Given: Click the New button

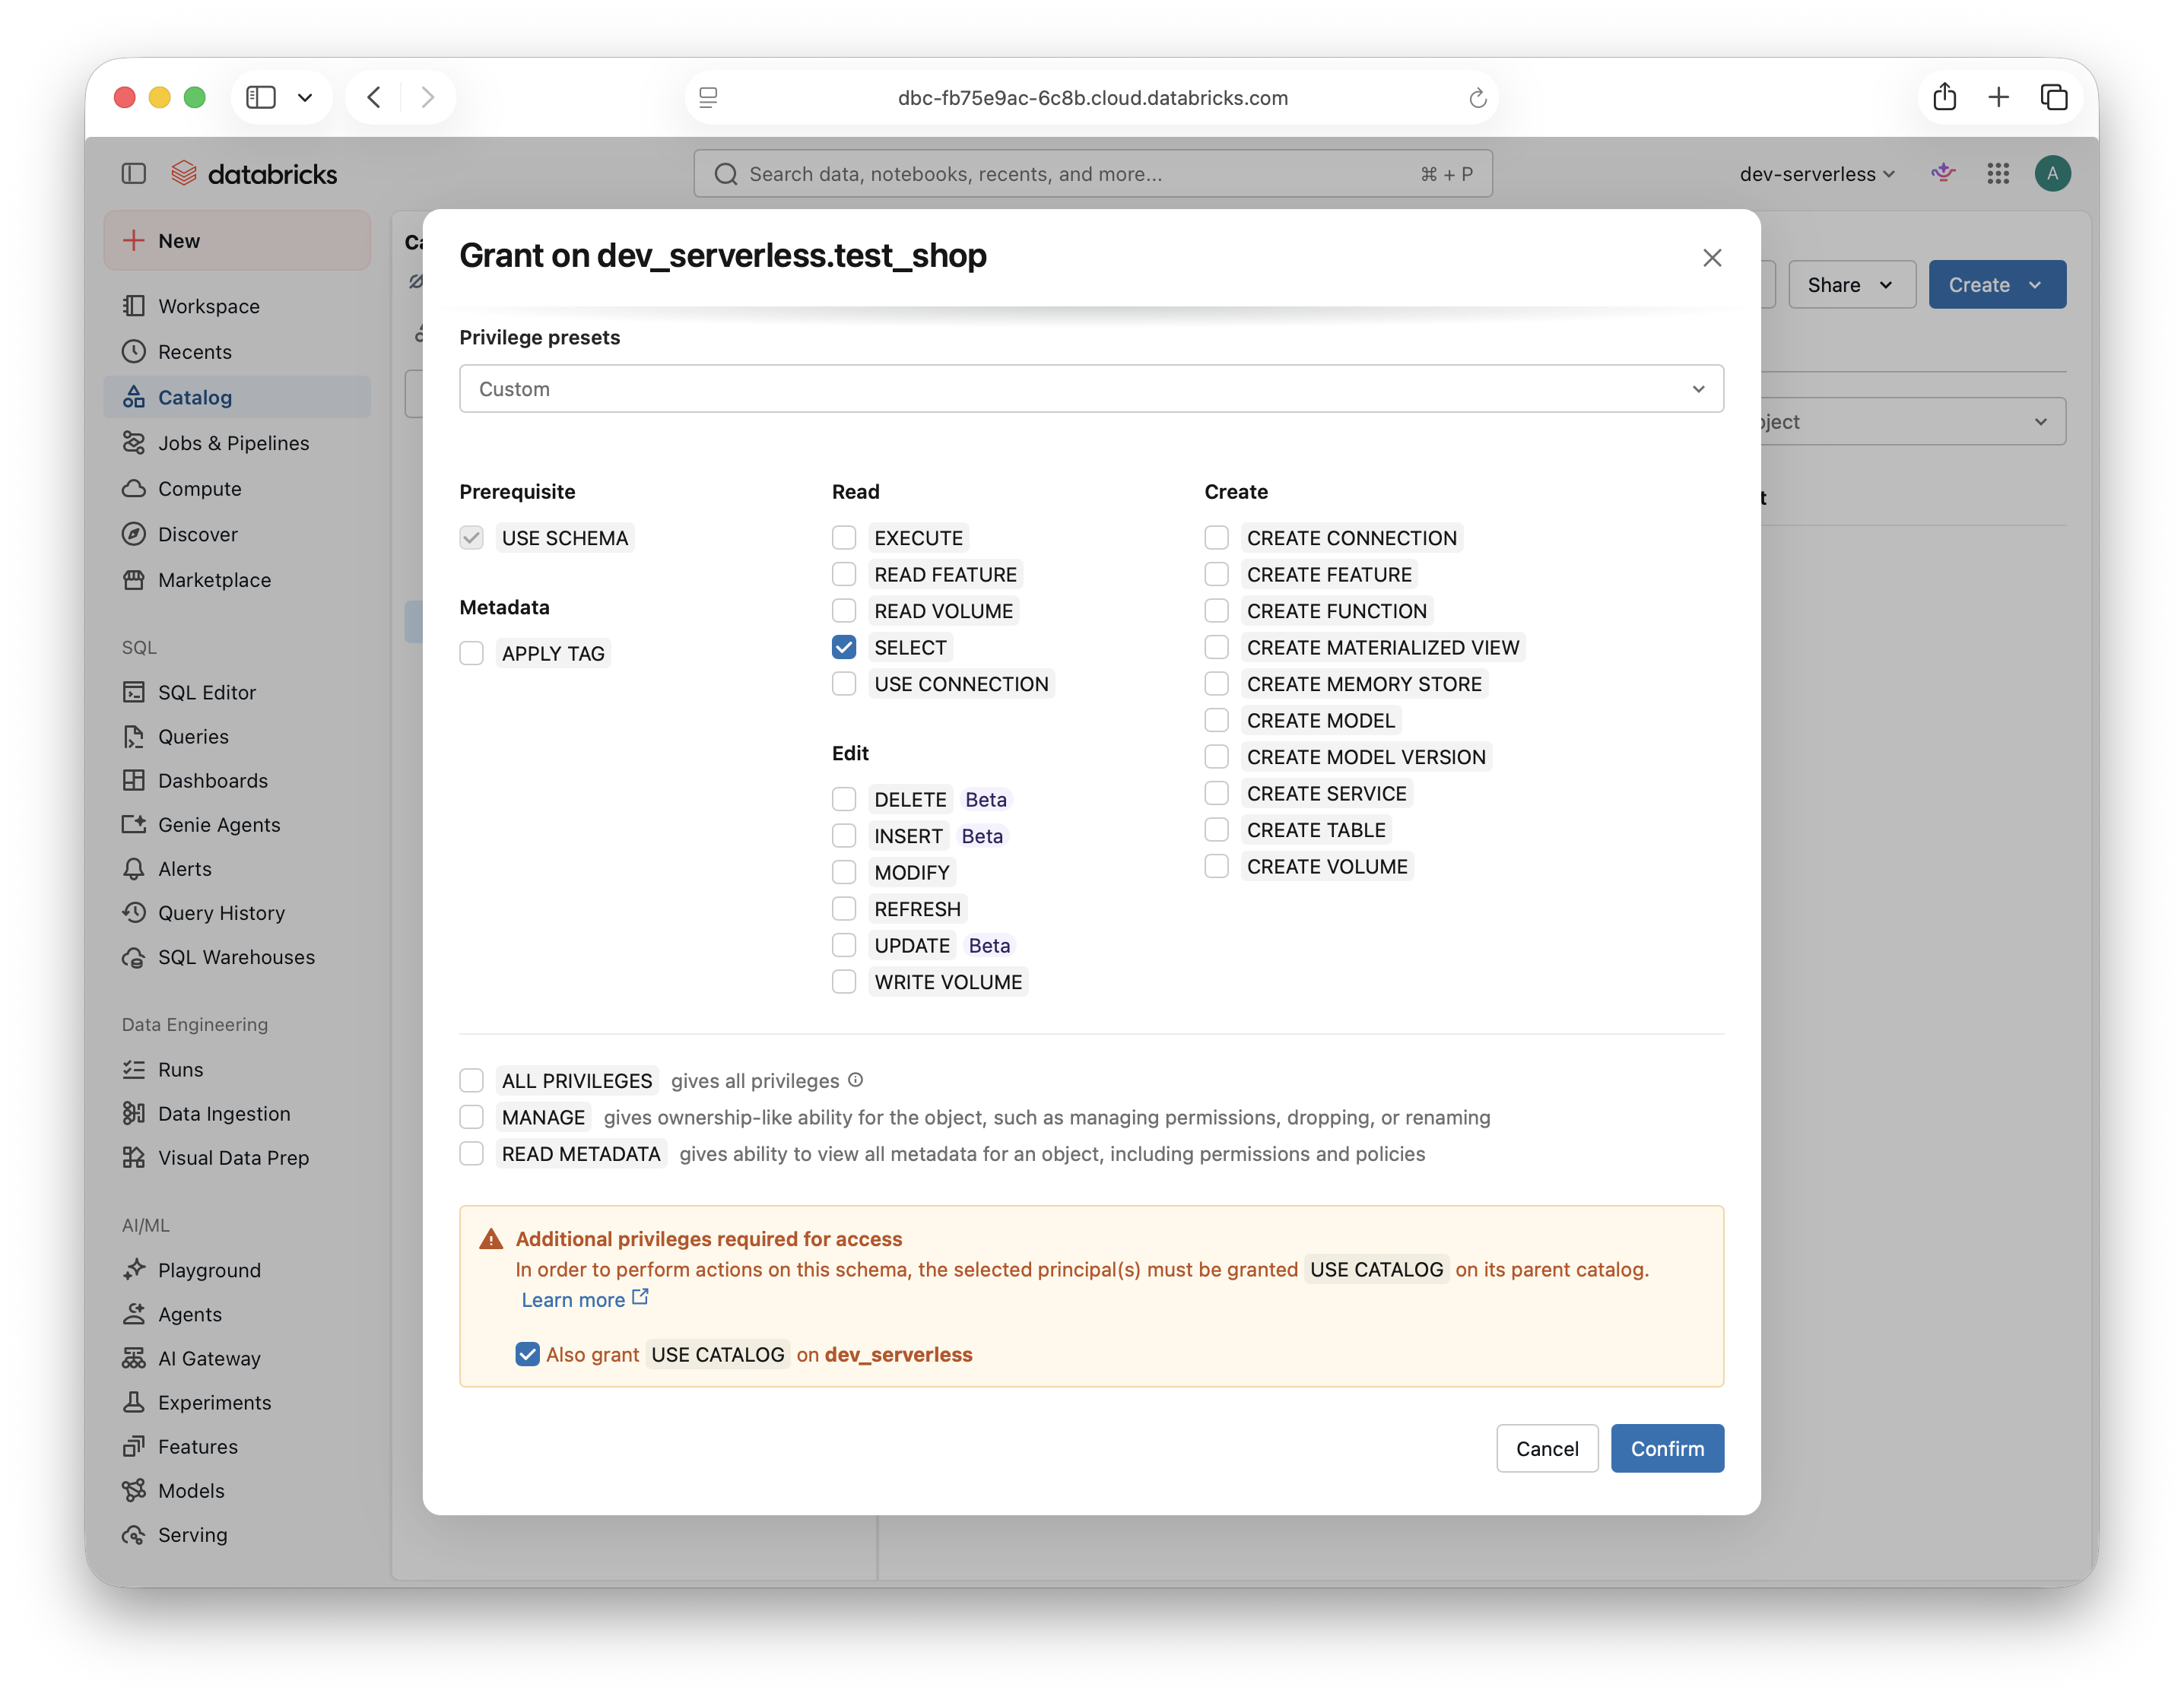Looking at the screenshot, I should pos(237,240).
